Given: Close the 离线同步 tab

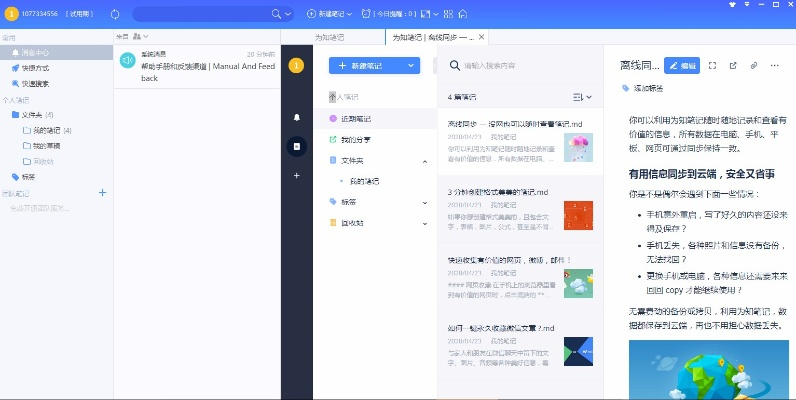Looking at the screenshot, I should pyautogui.click(x=482, y=37).
